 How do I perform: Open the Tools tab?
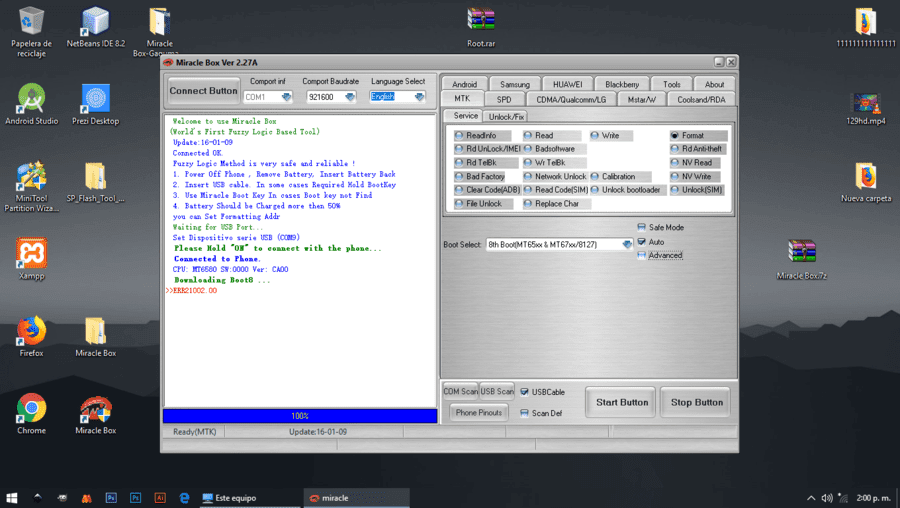tap(671, 84)
